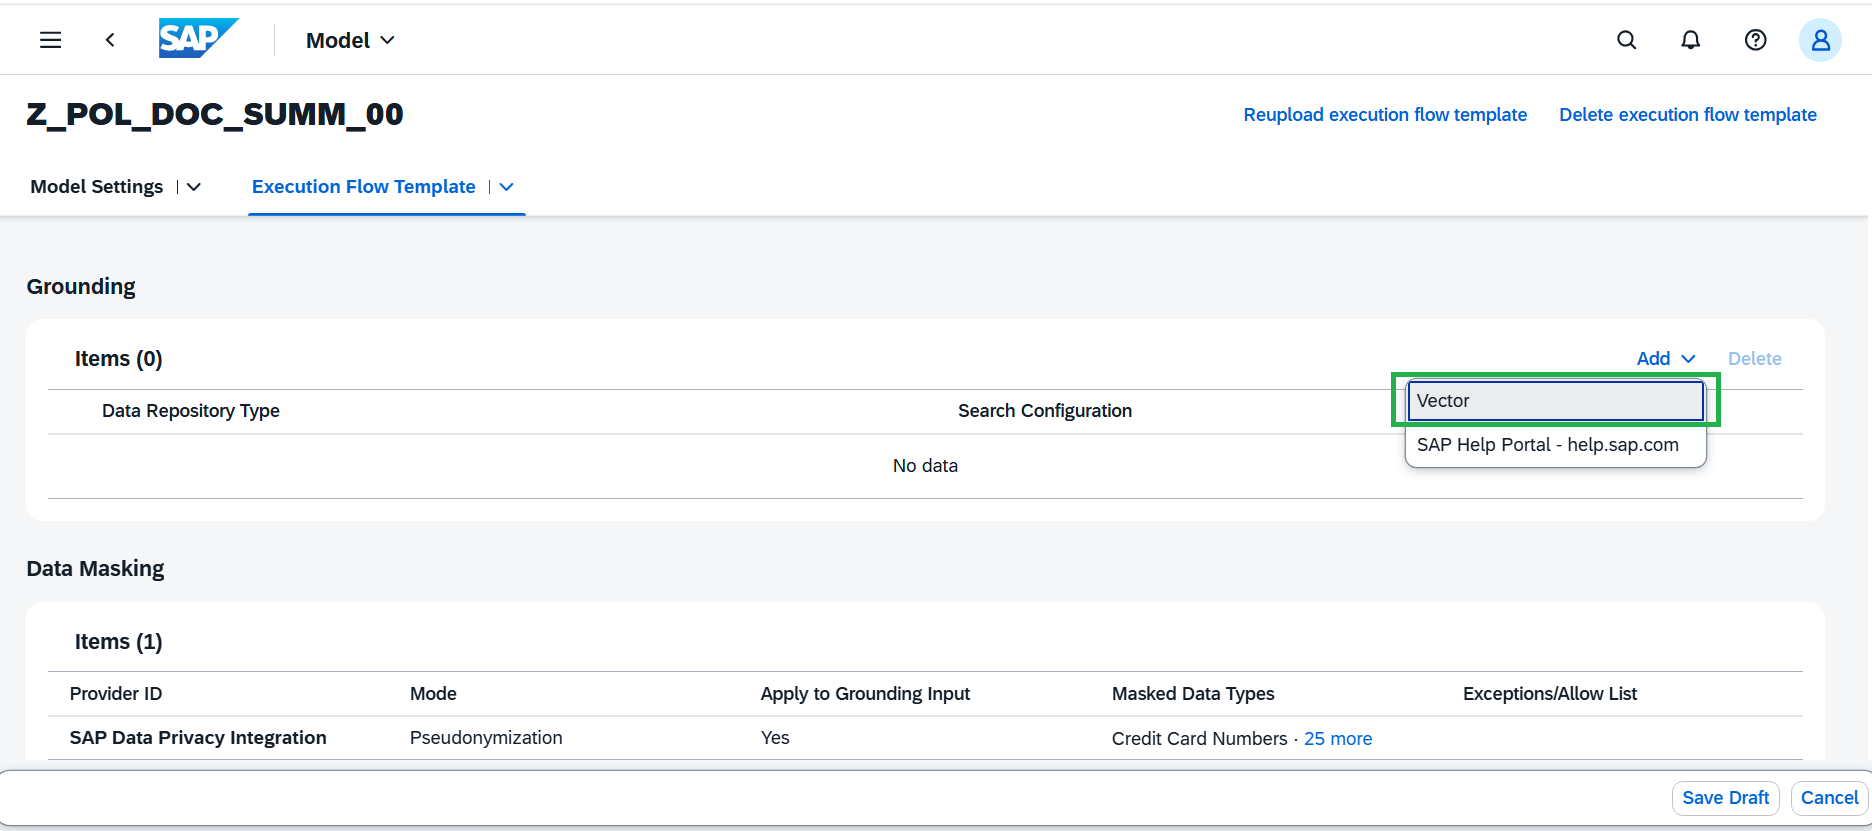Viewport: 1872px width, 831px height.
Task: Click Reupload execution flow template
Action: [1385, 115]
